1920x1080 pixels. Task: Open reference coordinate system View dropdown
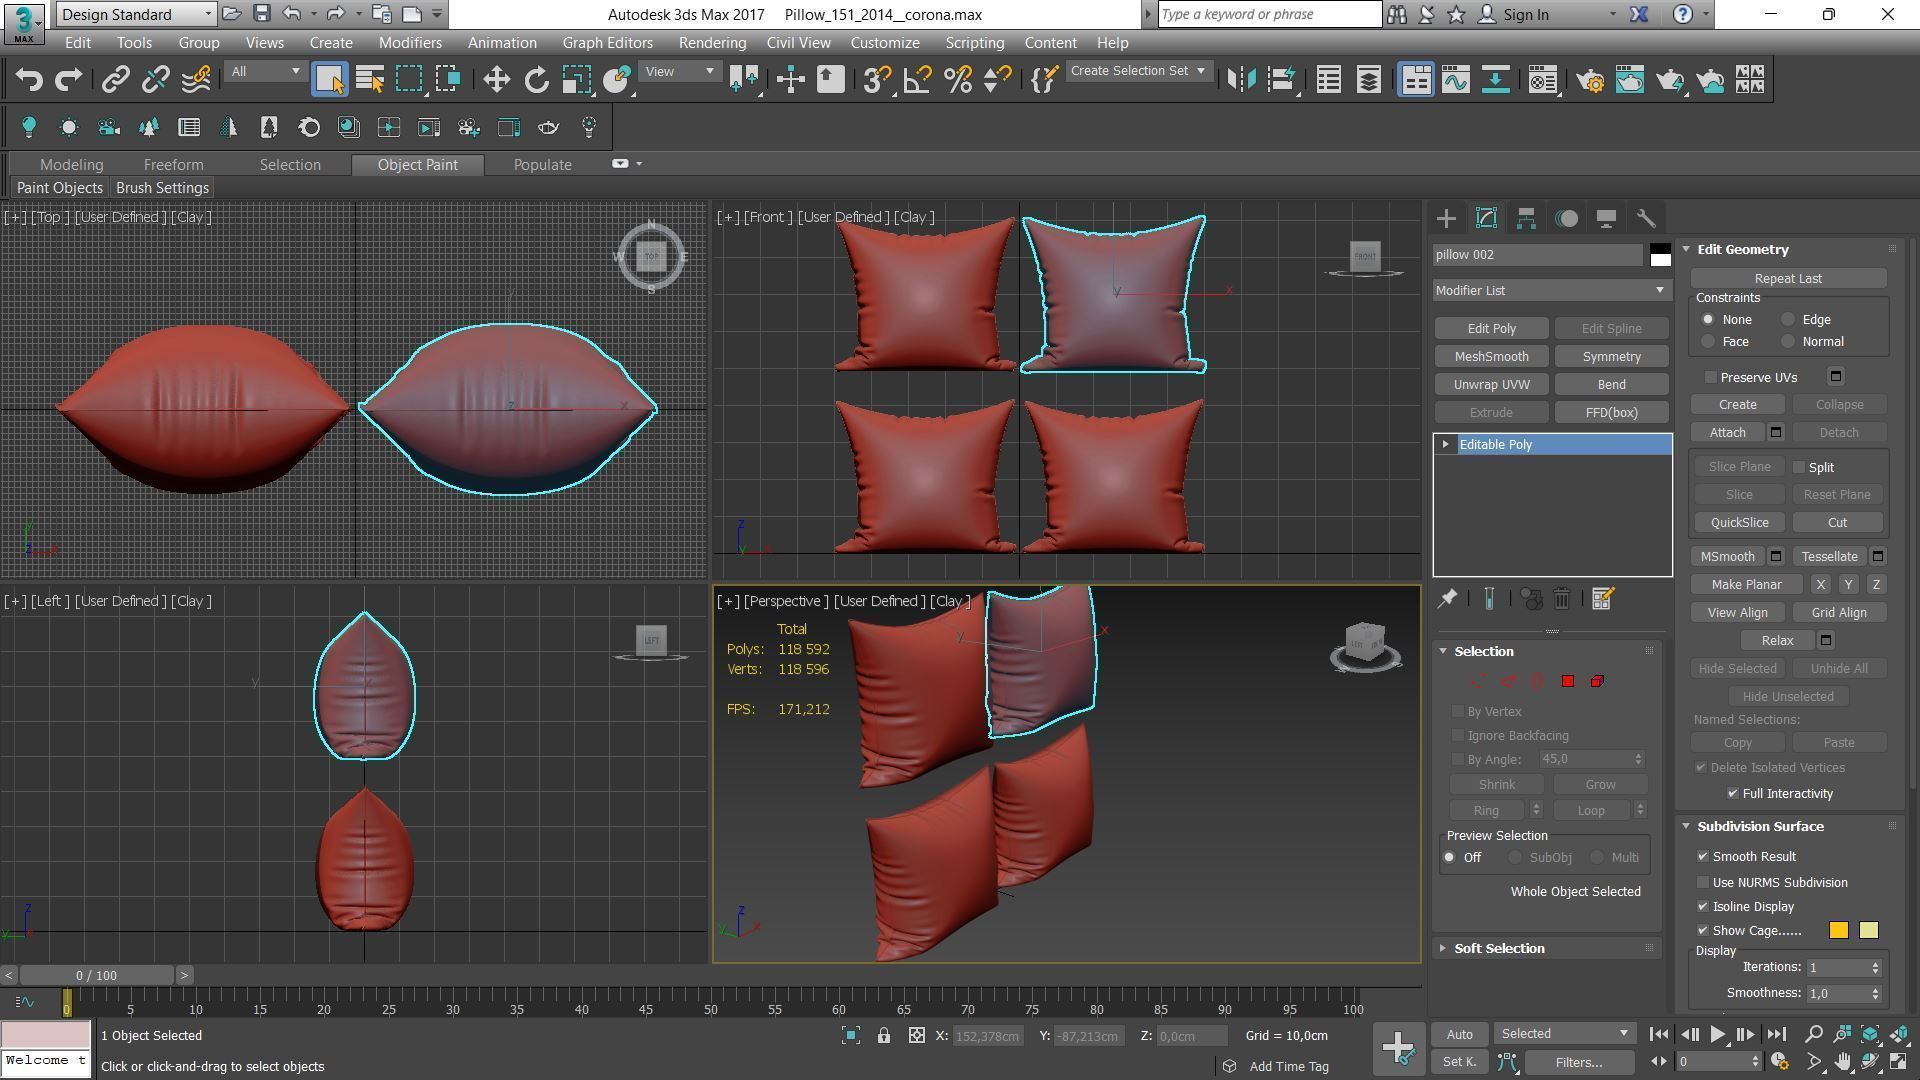click(680, 71)
